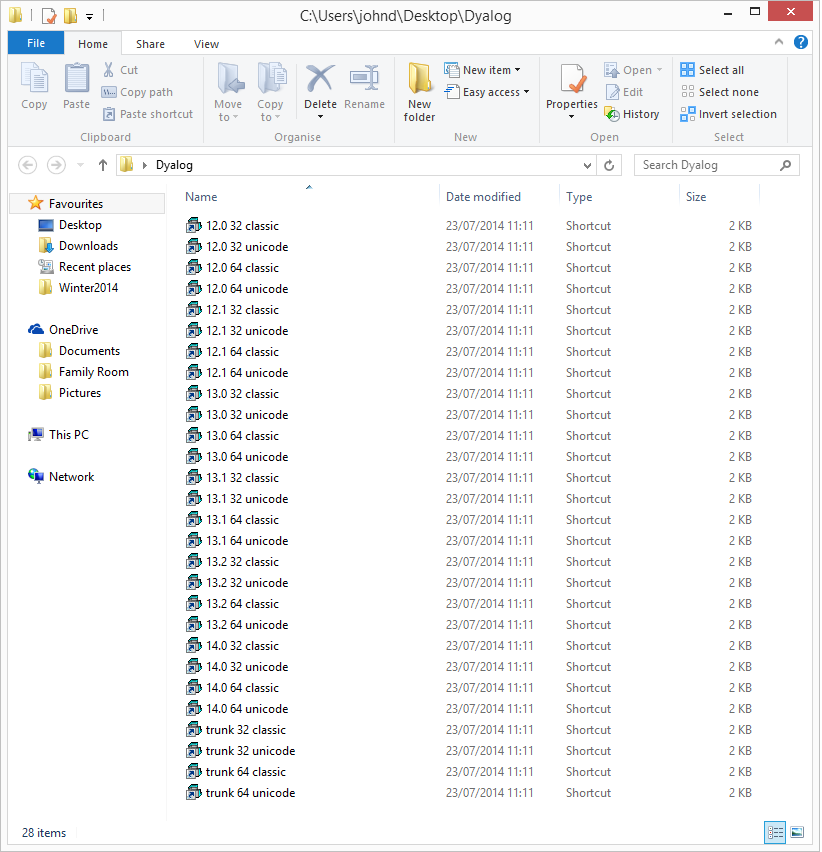
Task: Expand the Properties dropdown arrow
Action: (x=572, y=117)
